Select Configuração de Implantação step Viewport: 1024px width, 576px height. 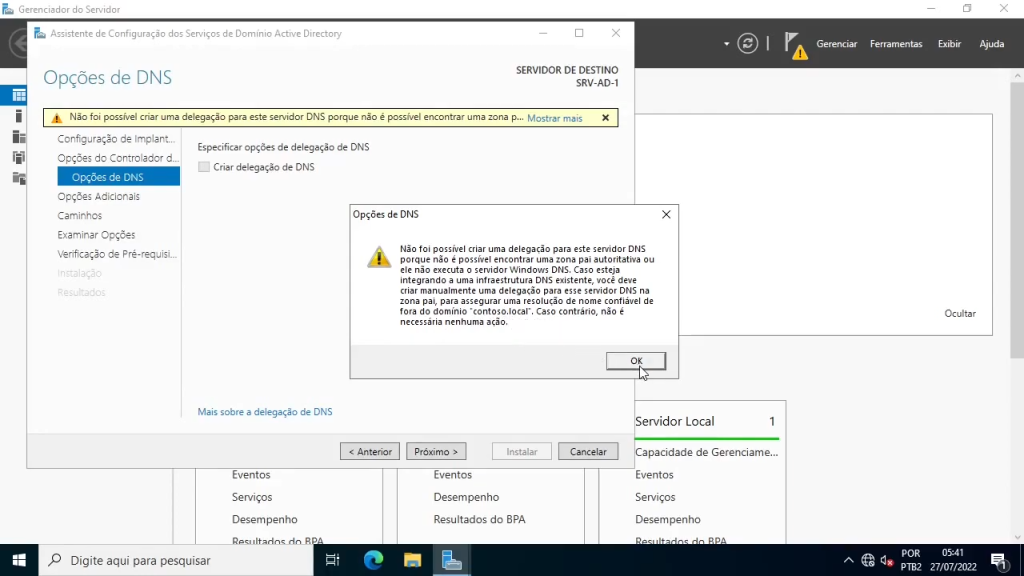point(116,138)
